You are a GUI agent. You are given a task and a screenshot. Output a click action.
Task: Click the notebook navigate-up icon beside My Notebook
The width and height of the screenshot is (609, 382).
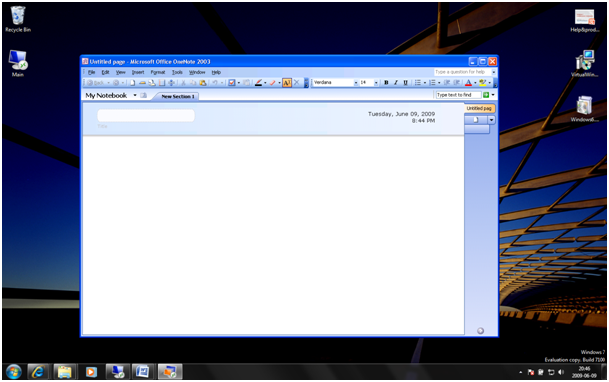(x=143, y=96)
